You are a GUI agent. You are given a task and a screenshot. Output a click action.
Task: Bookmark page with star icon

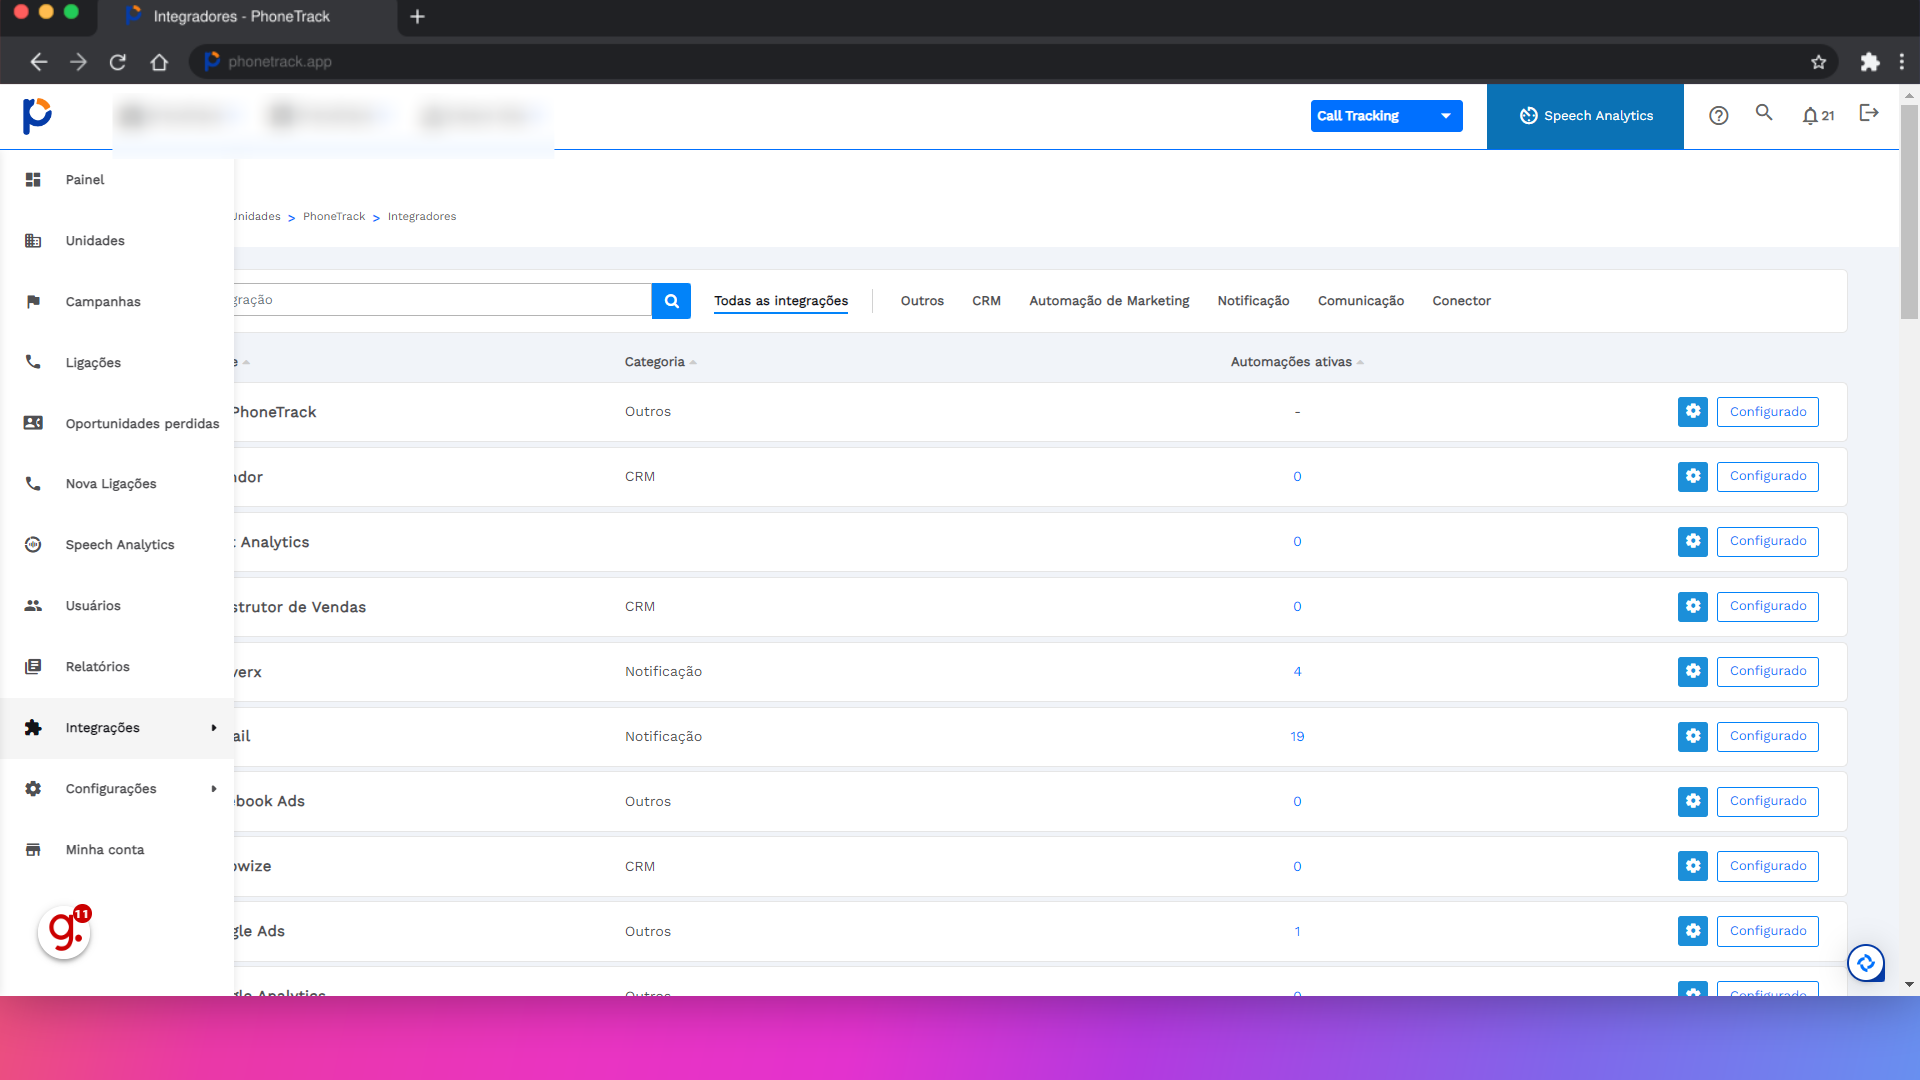point(1818,62)
